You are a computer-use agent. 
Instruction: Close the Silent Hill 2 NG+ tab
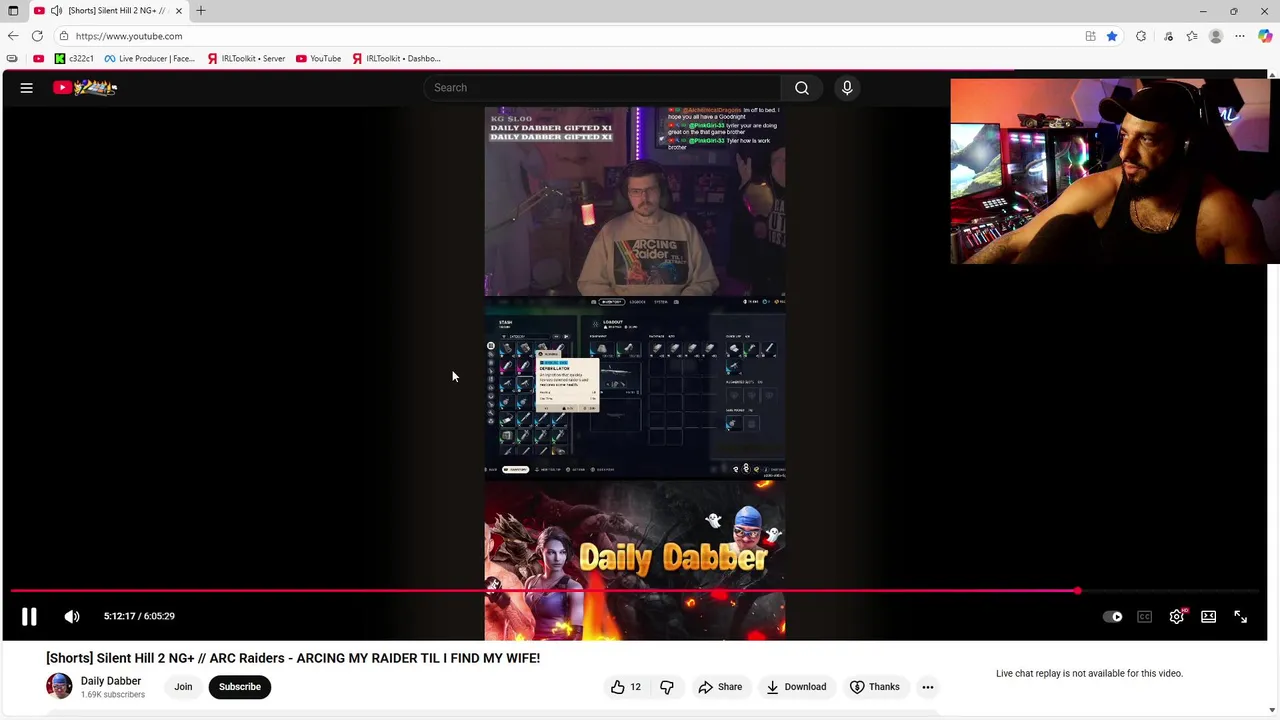[x=179, y=11]
